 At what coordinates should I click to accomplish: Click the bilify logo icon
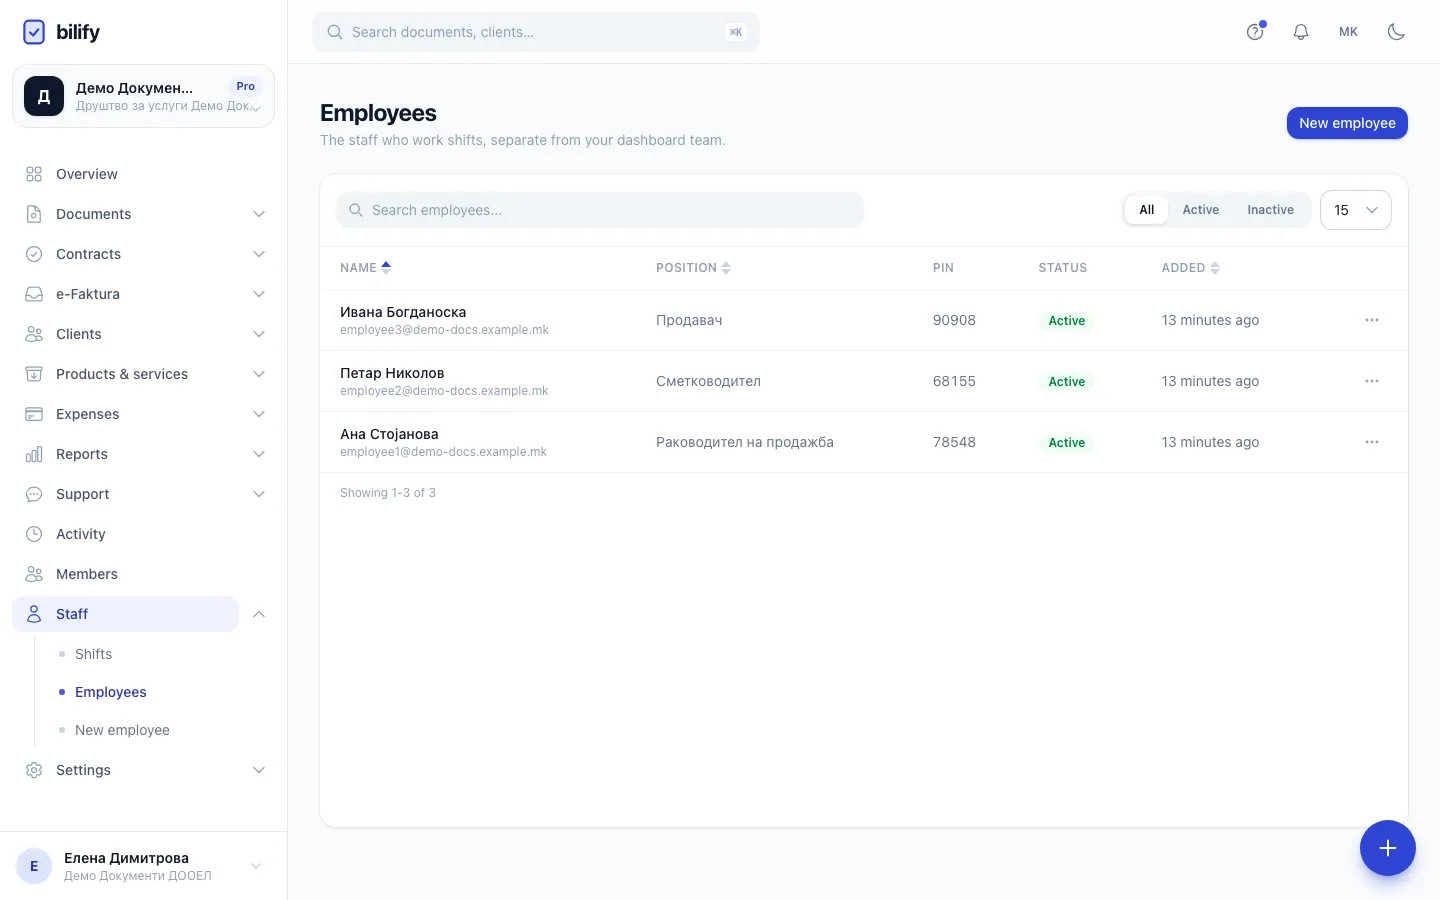(x=34, y=32)
